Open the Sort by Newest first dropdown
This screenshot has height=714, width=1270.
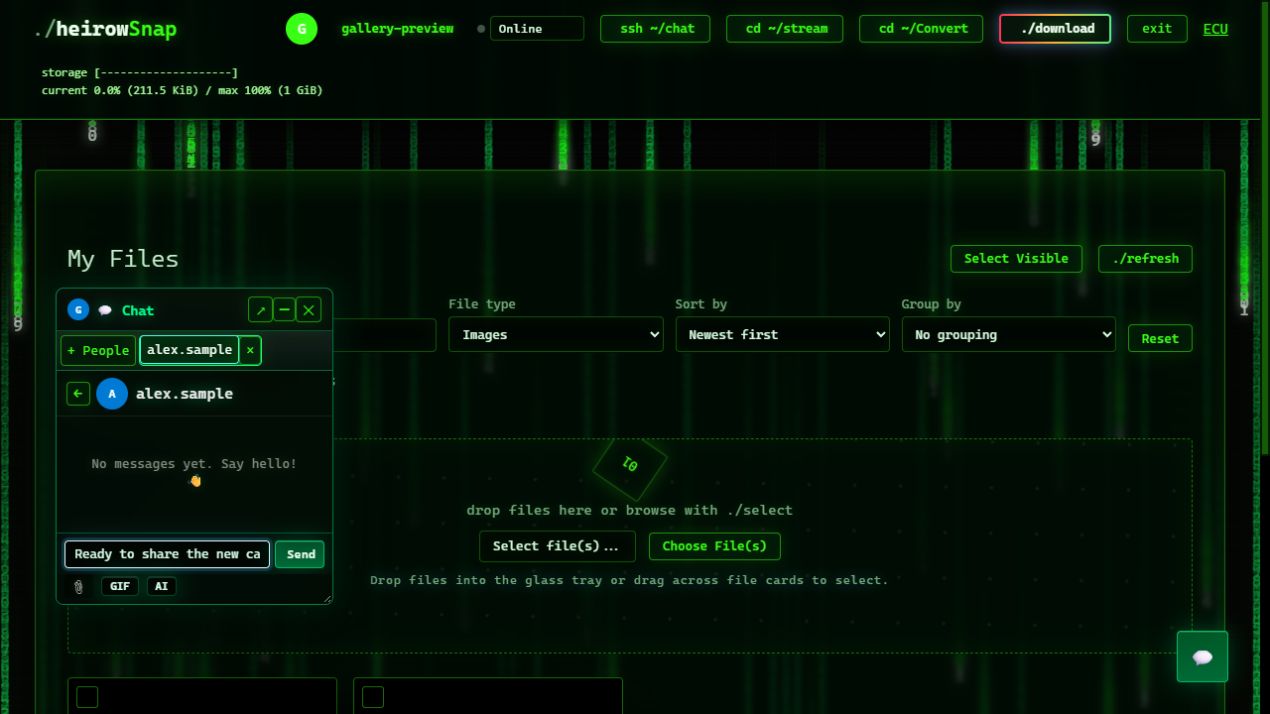[782, 335]
